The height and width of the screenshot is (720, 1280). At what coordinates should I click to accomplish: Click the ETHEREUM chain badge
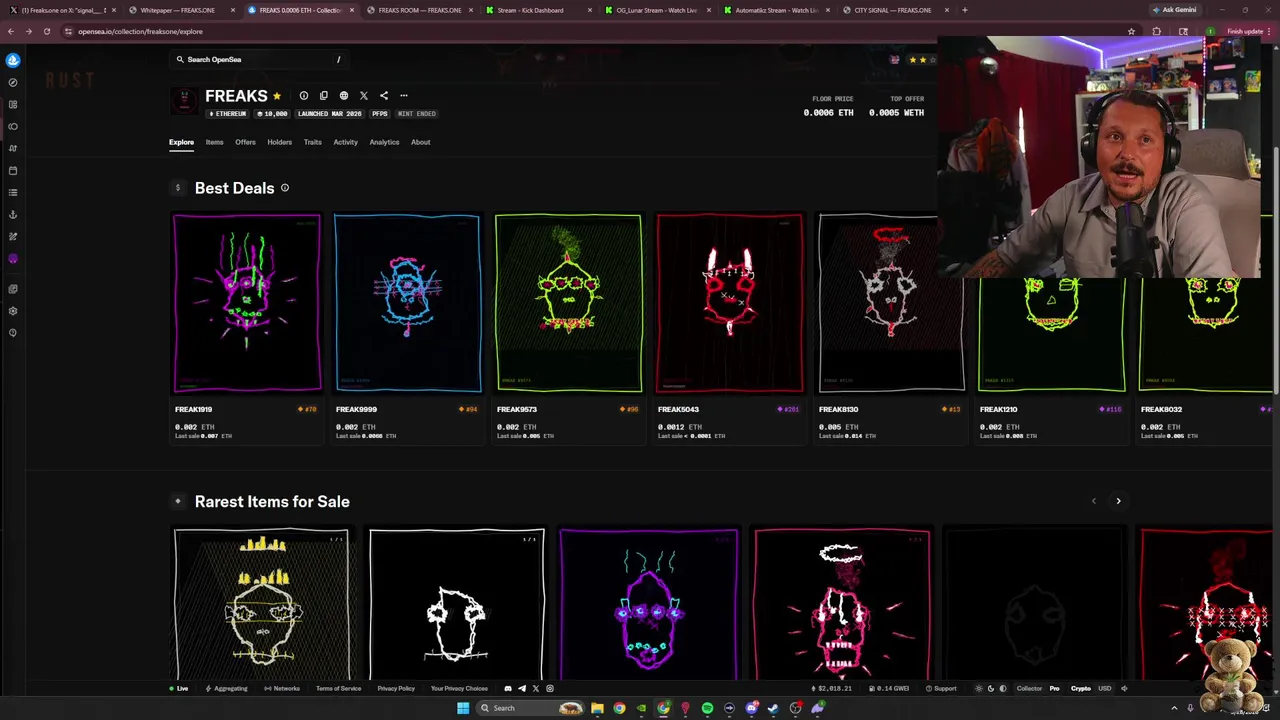pyautogui.click(x=227, y=114)
